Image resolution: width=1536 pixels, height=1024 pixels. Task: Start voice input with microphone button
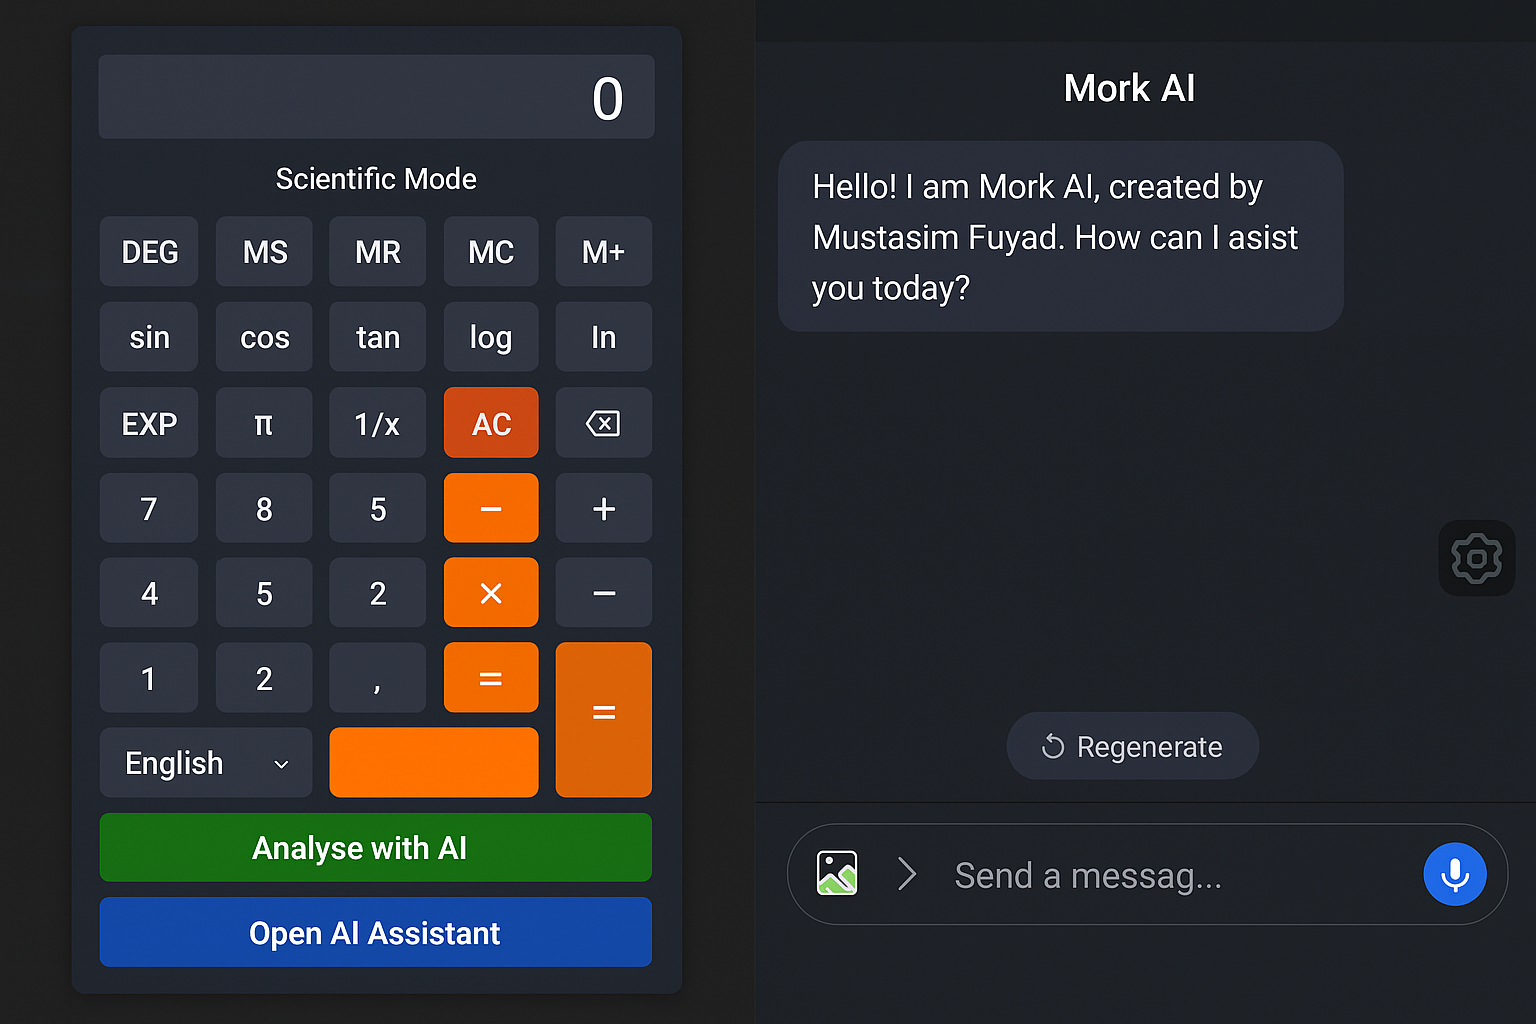click(x=1454, y=874)
